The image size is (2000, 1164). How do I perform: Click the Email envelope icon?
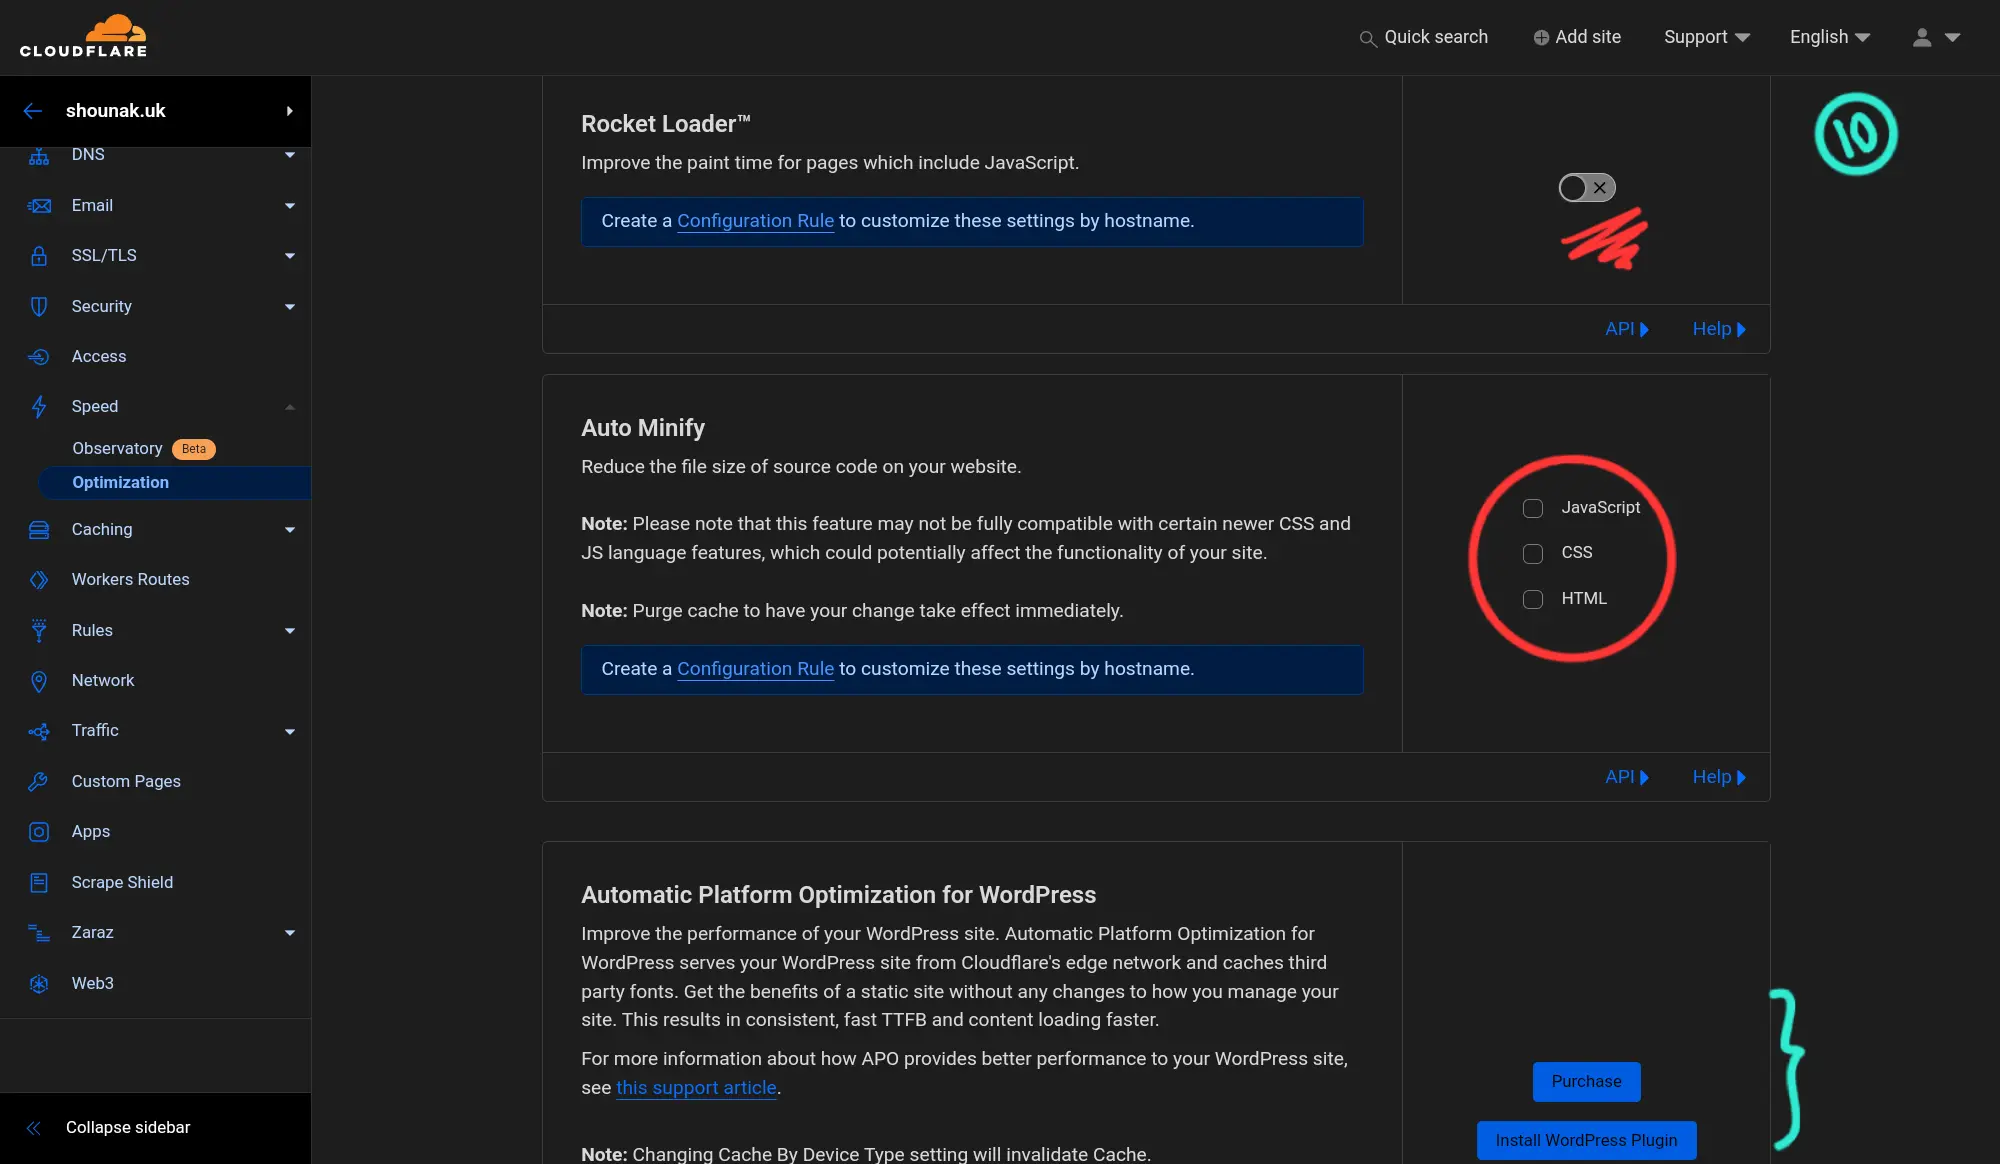[x=39, y=206]
